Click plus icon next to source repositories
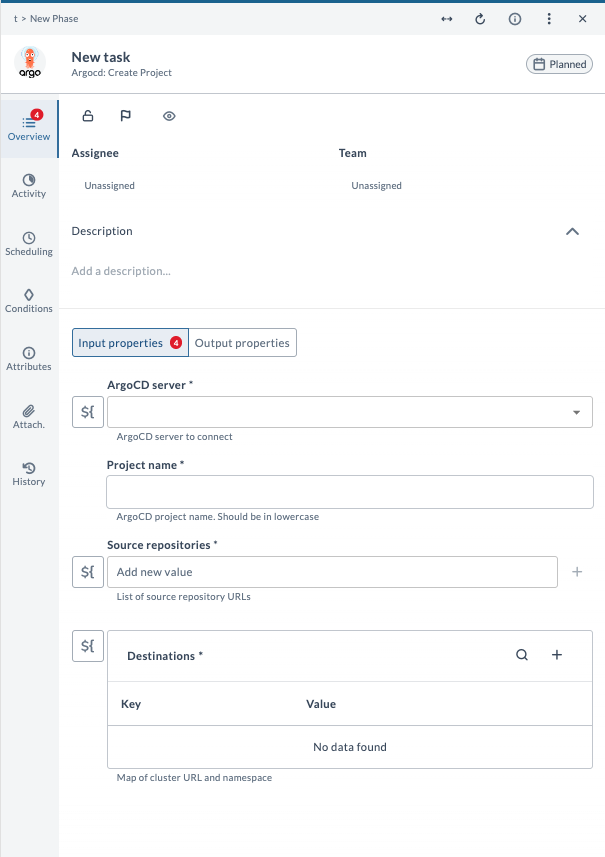This screenshot has width=605, height=857. coord(577,572)
